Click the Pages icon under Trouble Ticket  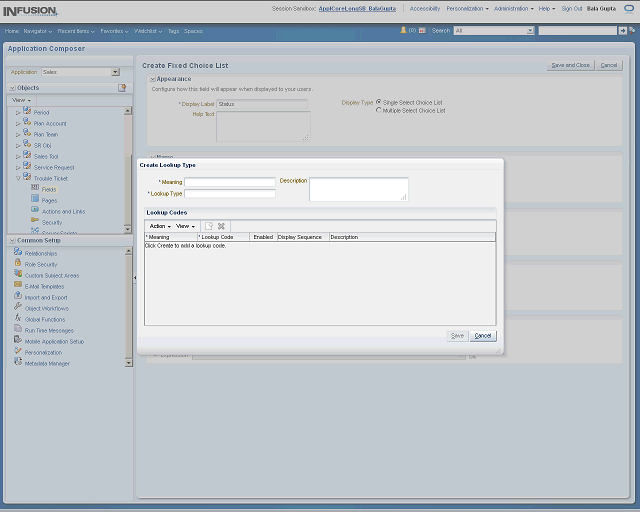coord(35,199)
